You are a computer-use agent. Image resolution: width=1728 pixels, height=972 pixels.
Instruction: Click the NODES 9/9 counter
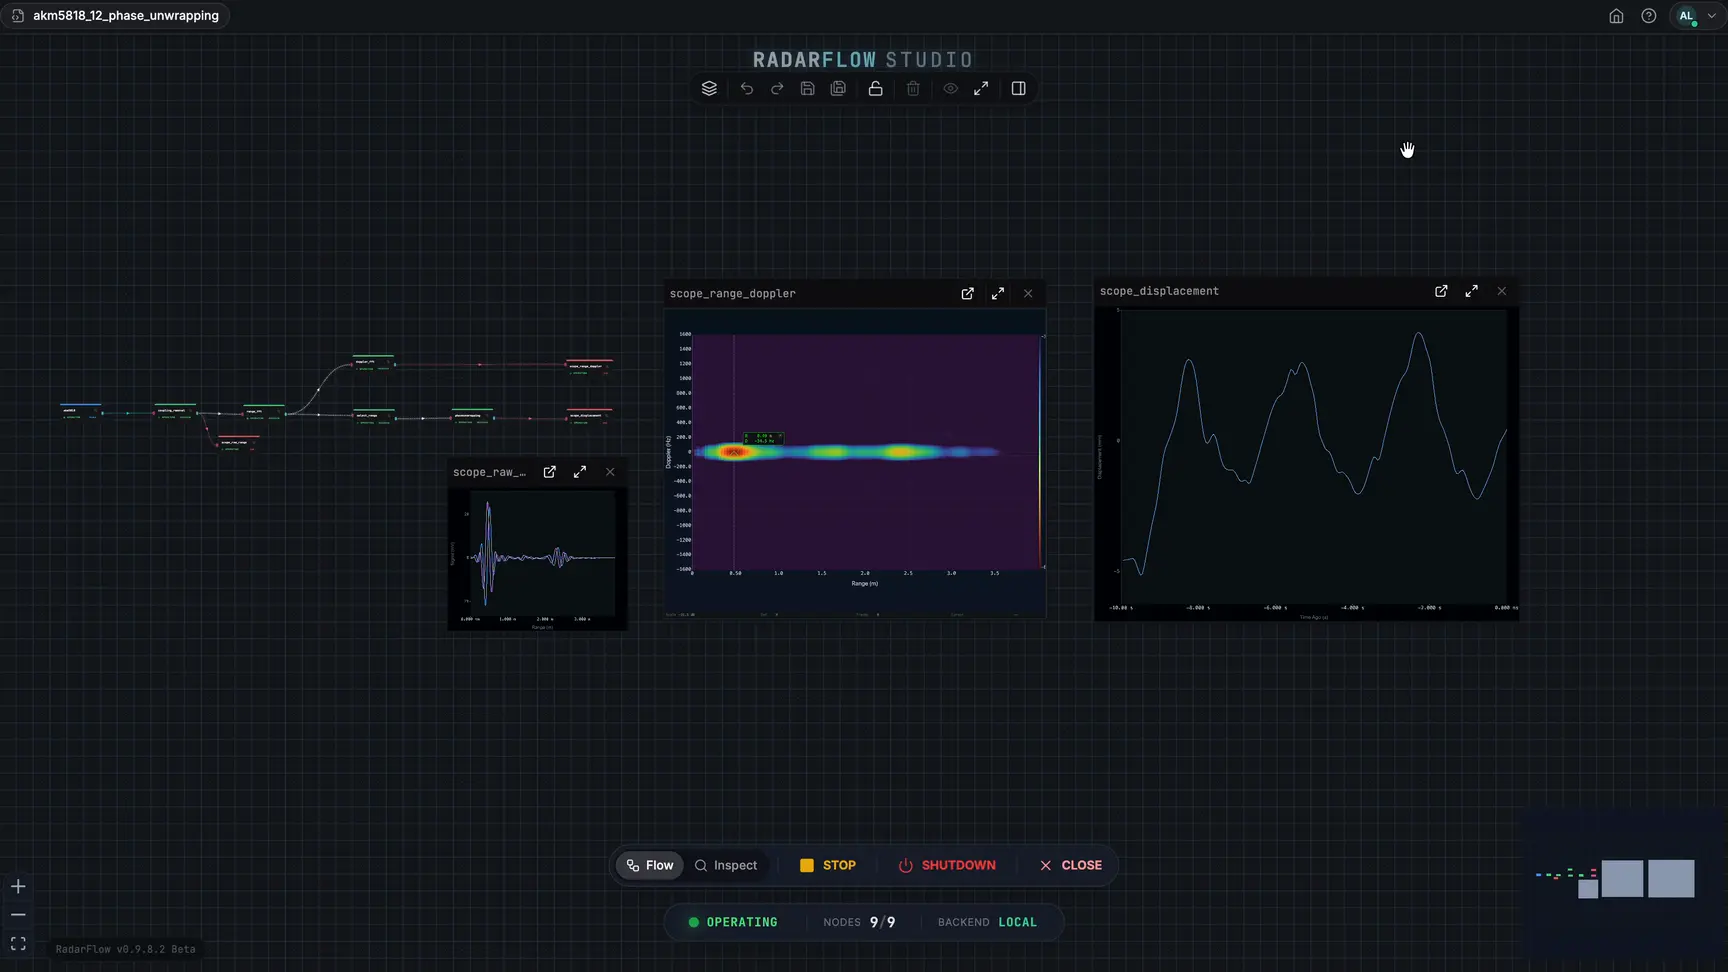pyautogui.click(x=859, y=922)
